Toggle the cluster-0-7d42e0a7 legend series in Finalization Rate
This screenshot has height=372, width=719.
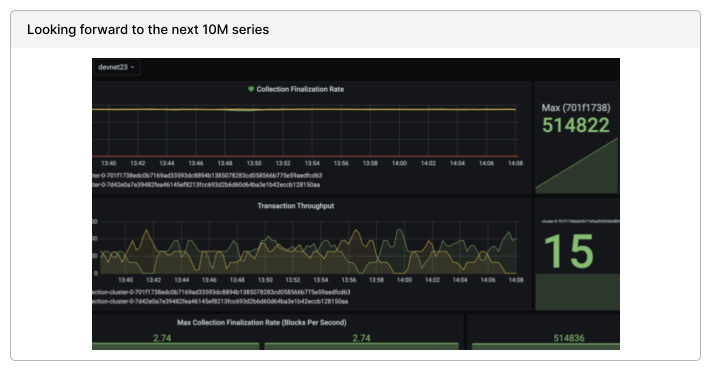click(206, 185)
